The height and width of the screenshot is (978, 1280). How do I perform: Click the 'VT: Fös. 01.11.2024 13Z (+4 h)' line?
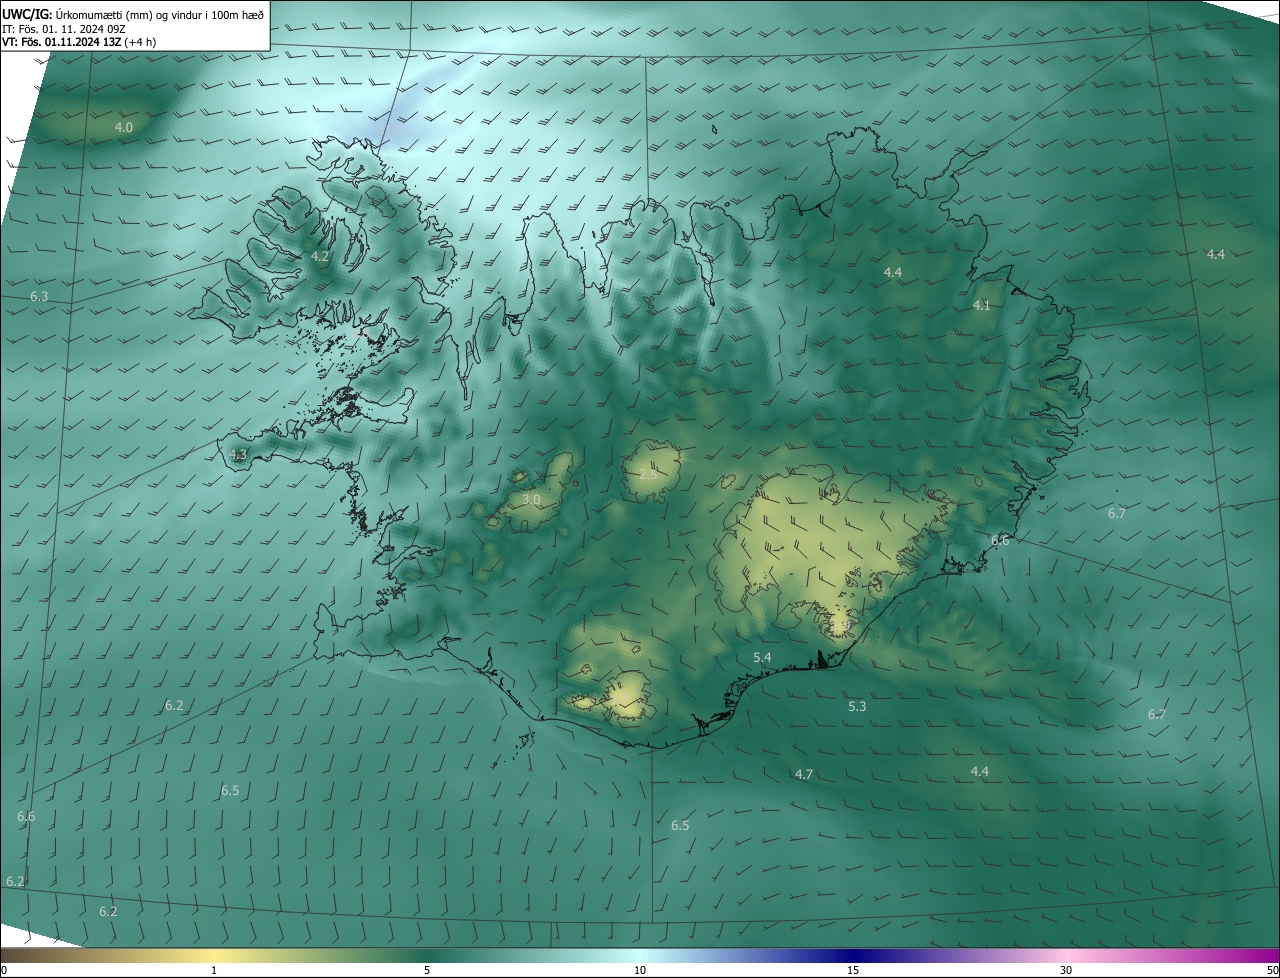pos(80,41)
